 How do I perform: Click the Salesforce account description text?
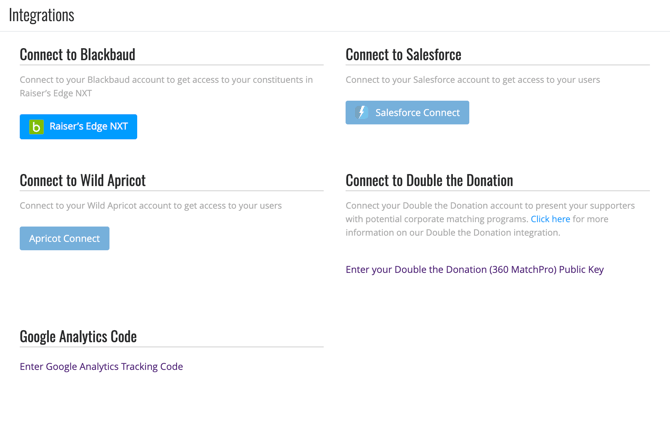472,80
